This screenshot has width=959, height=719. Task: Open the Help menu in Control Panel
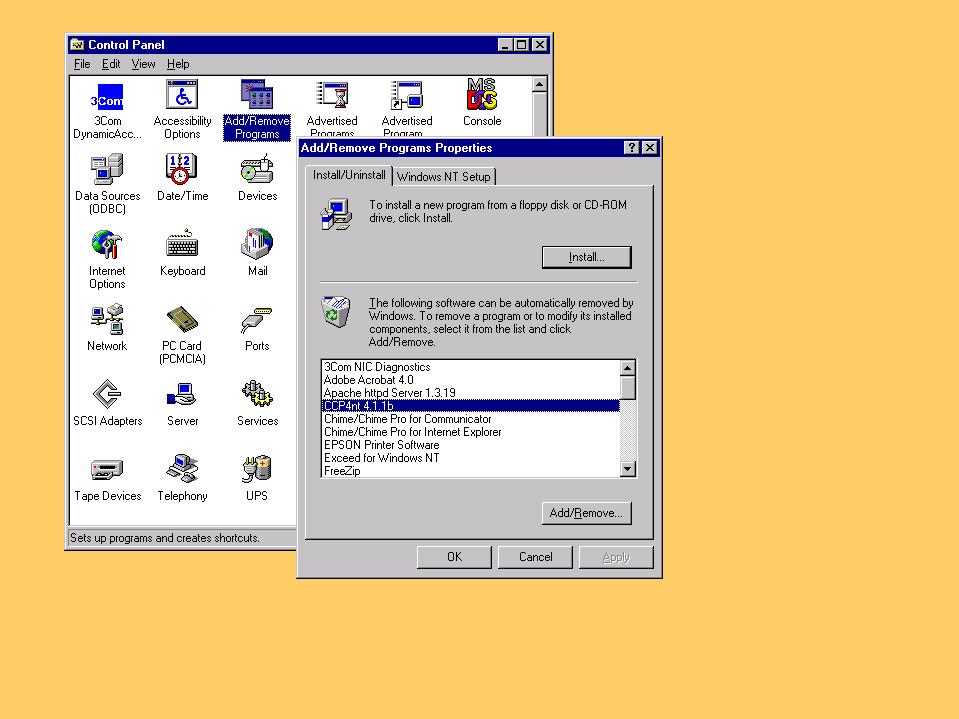178,64
